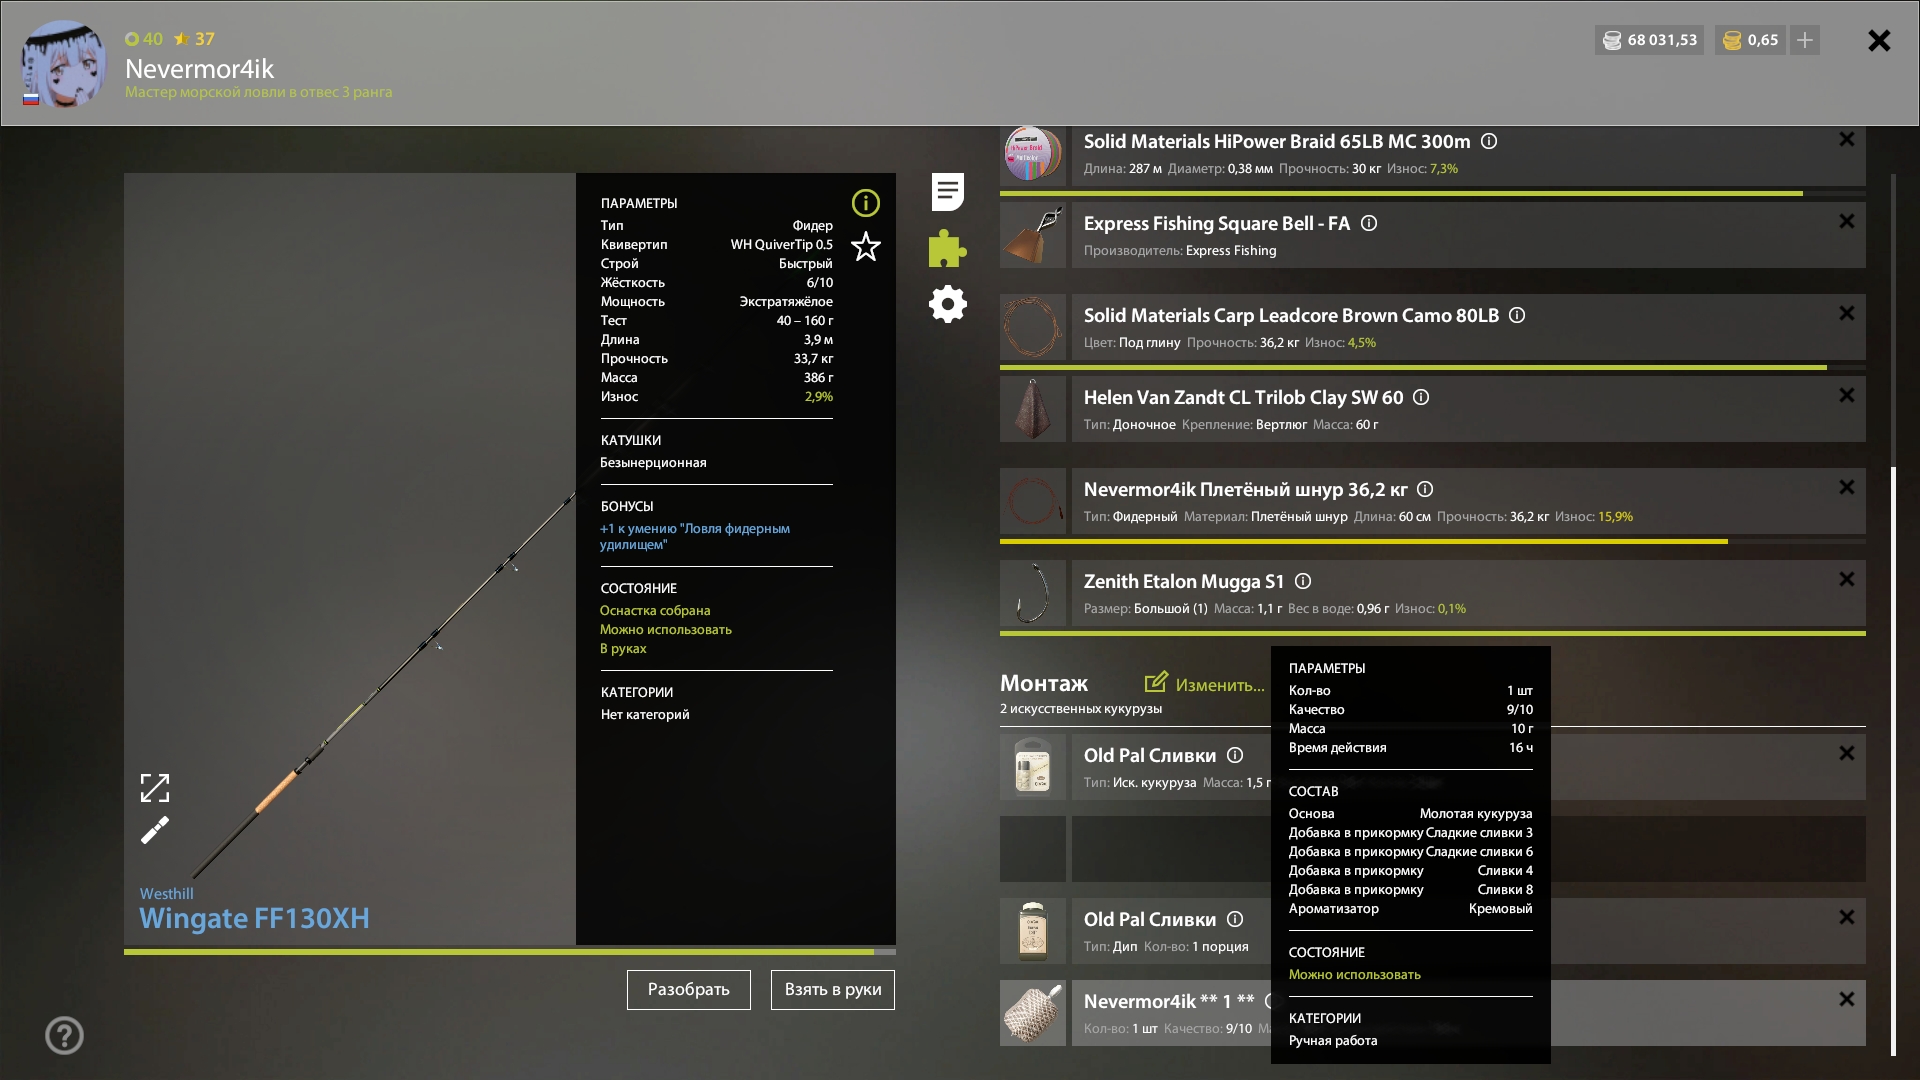Viewport: 1920px width, 1080px height.
Task: Open the help question mark icon
Action: coord(63,1035)
